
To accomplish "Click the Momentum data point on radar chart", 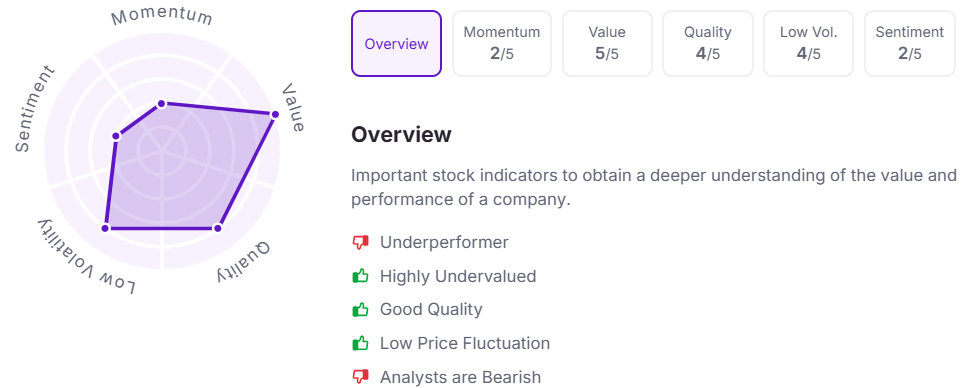I will coord(161,104).
